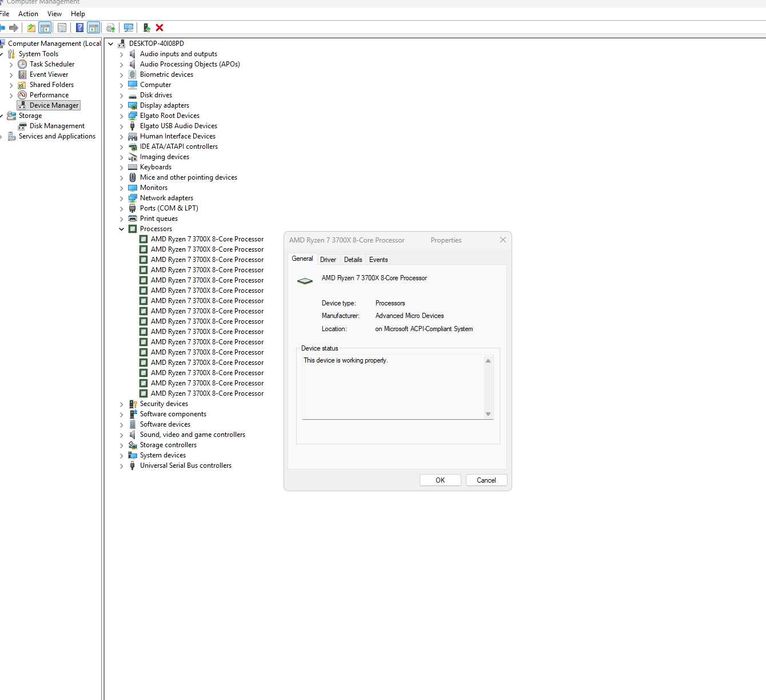Viewport: 766px width, 700px height.
Task: Click the Print queues printer icon
Action: click(x=132, y=218)
